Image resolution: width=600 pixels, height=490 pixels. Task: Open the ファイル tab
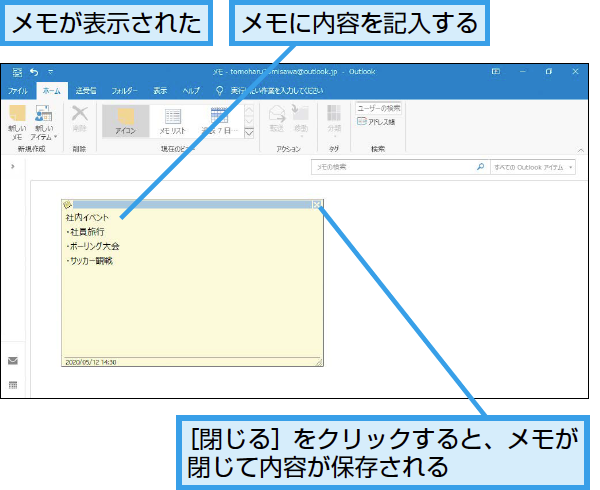(x=18, y=91)
